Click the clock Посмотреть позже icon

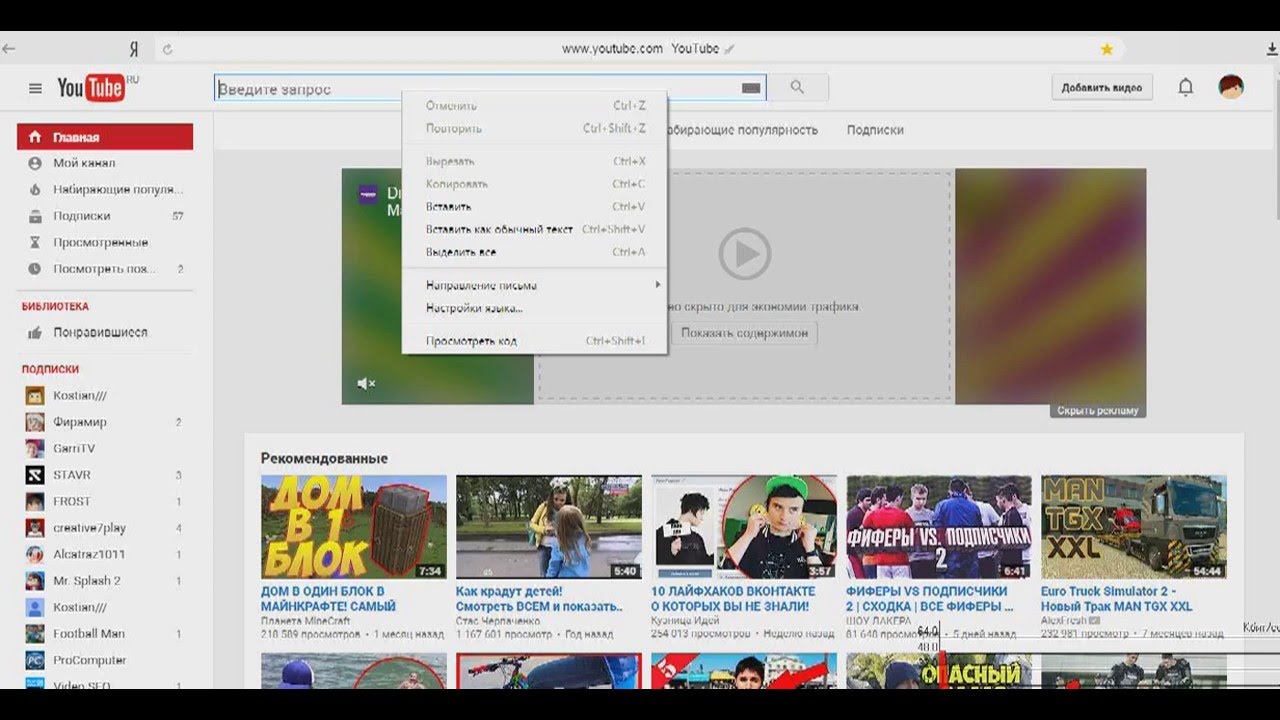pos(35,269)
